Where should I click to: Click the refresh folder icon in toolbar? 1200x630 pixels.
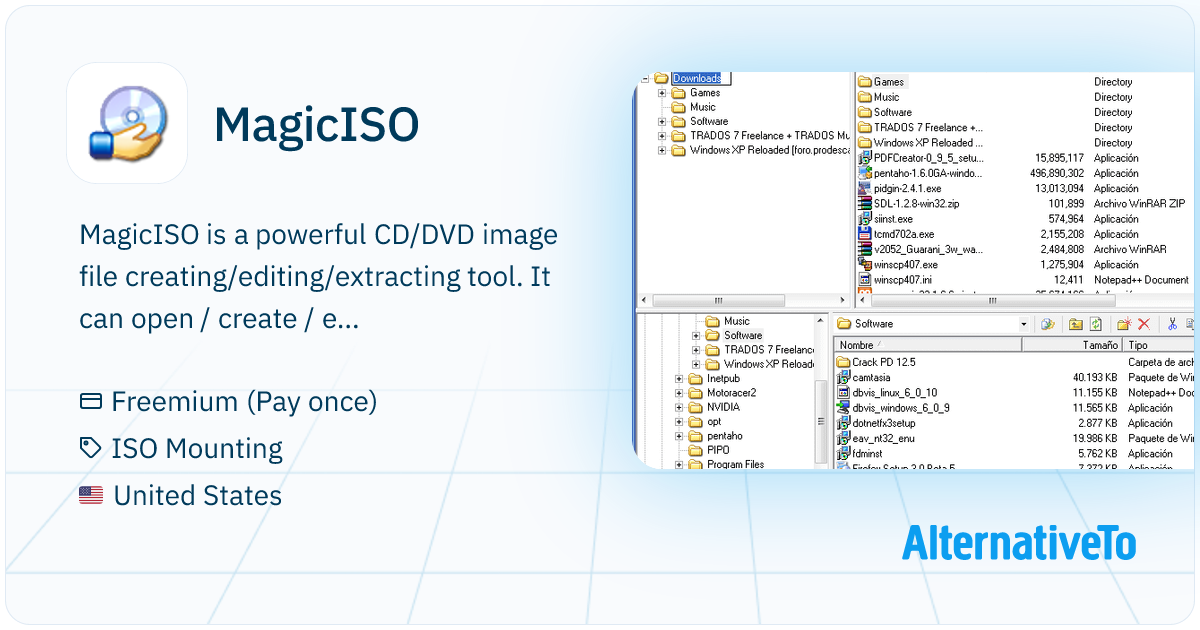[x=1096, y=324]
